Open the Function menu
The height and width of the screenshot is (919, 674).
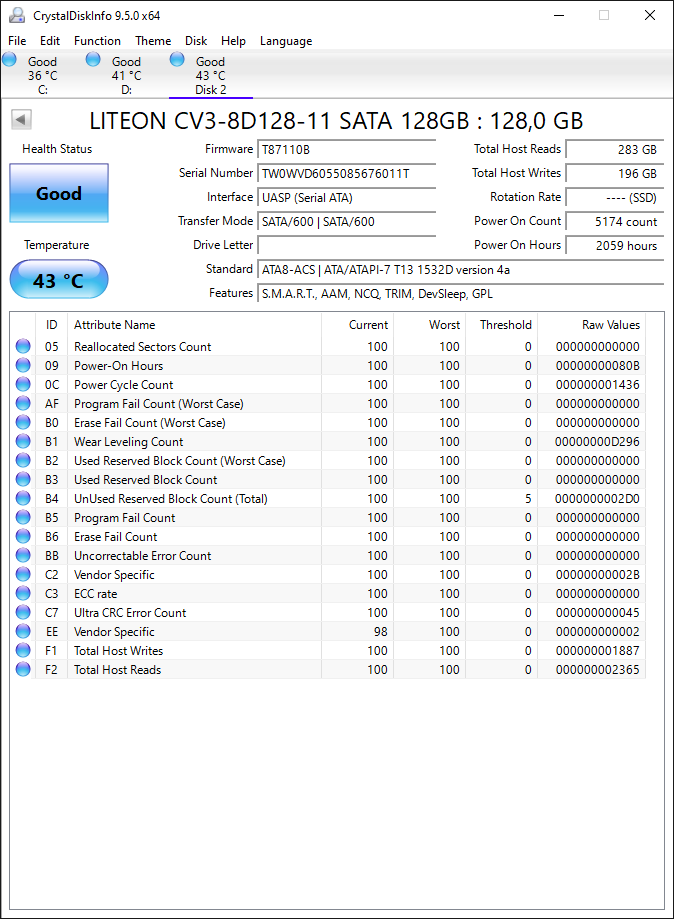(97, 41)
